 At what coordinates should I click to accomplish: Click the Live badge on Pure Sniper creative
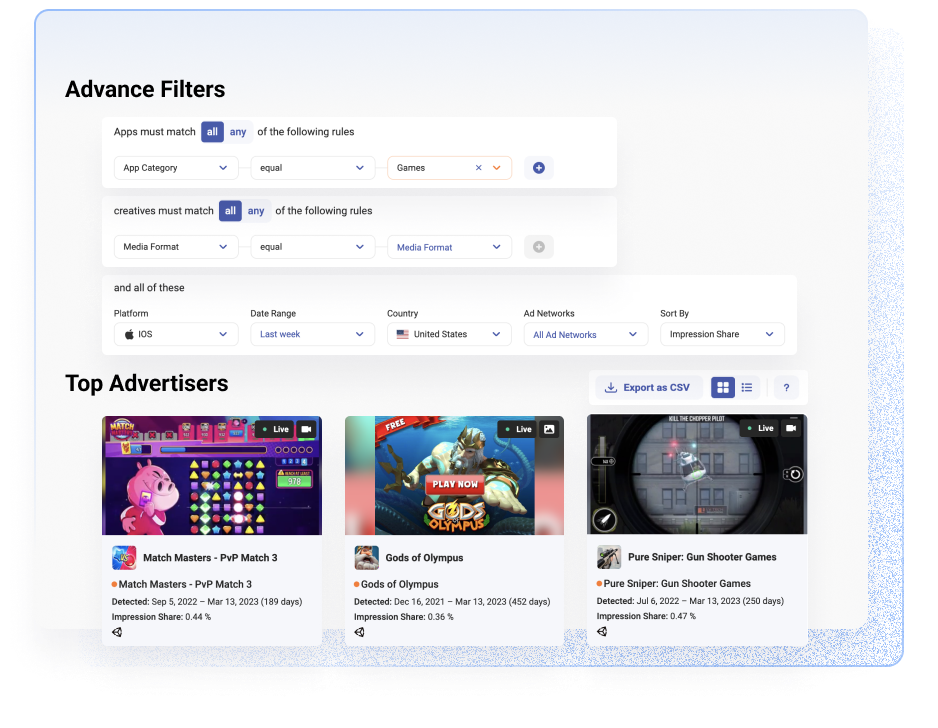click(x=760, y=428)
